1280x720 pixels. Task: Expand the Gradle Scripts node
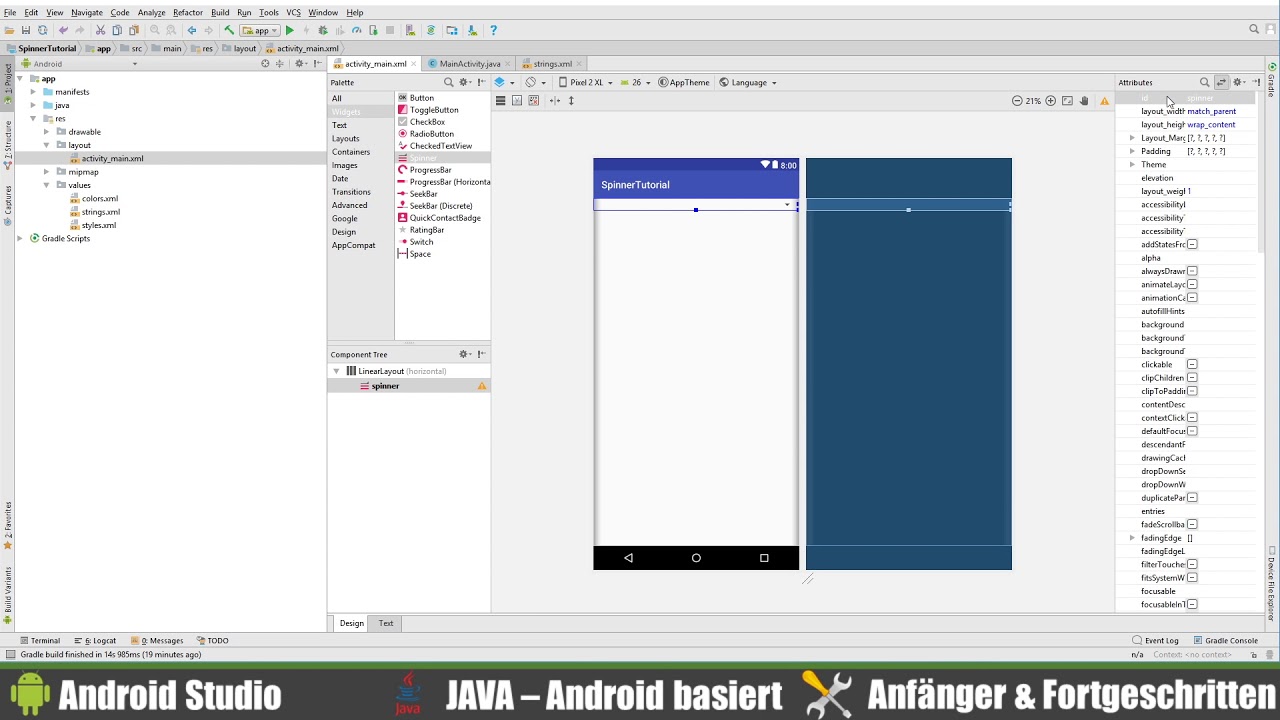coord(20,238)
